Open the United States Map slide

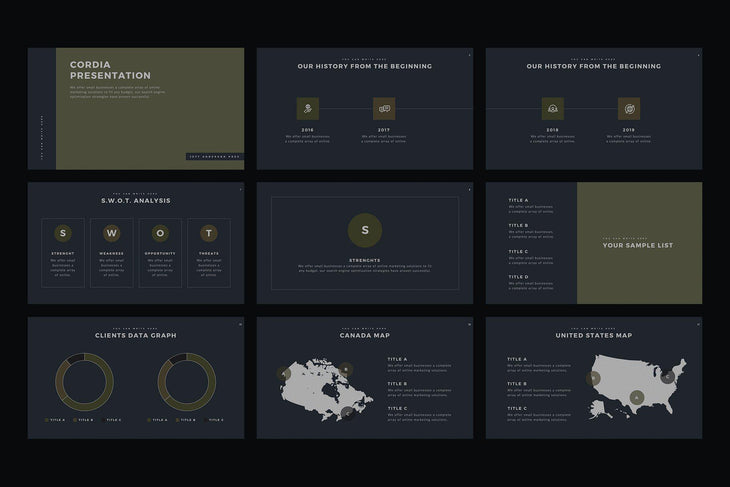click(594, 378)
